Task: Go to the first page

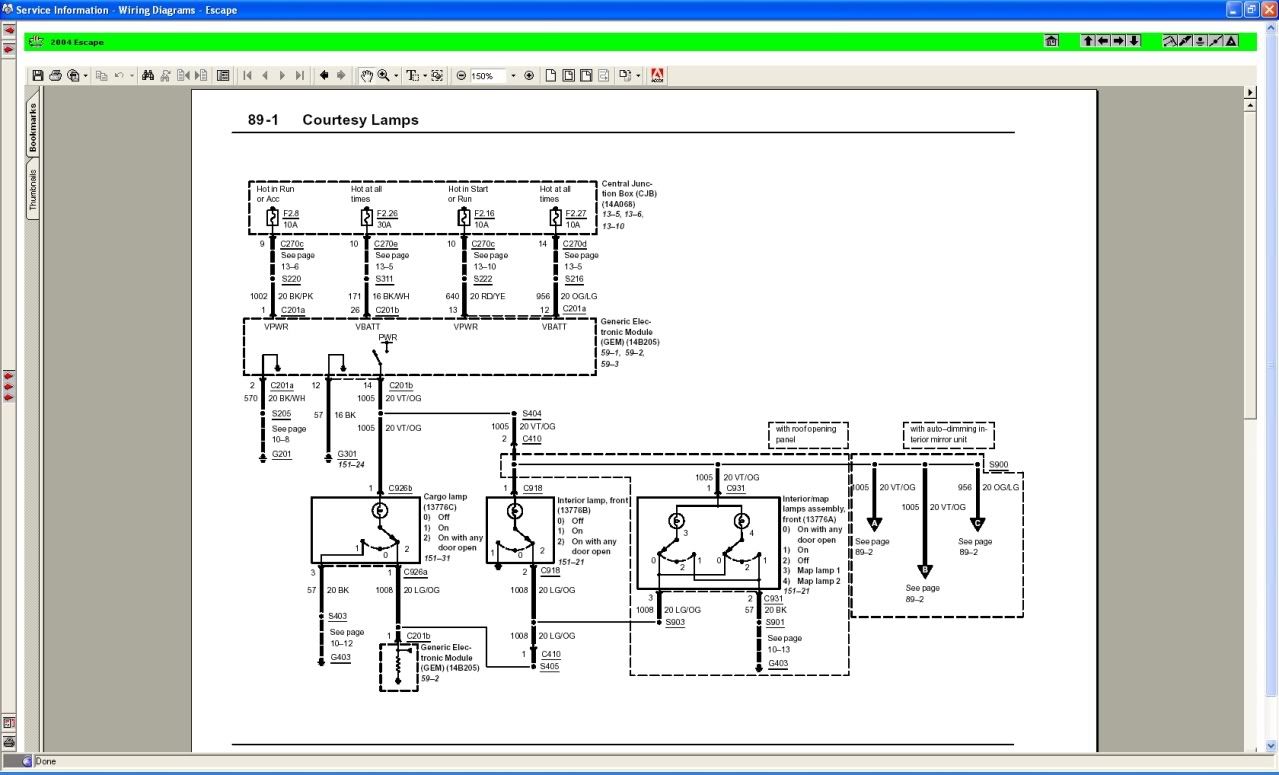Action: [x=247, y=75]
